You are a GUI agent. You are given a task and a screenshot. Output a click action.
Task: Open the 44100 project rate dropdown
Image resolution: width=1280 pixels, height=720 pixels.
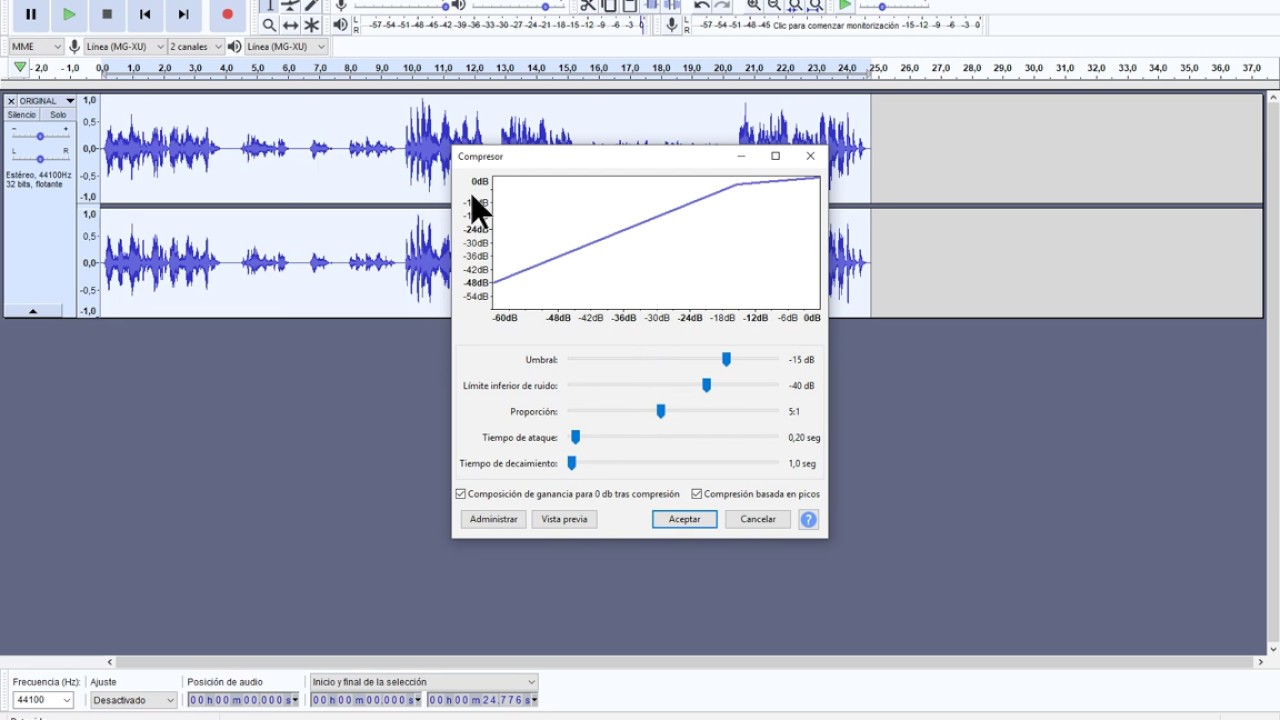(43, 700)
